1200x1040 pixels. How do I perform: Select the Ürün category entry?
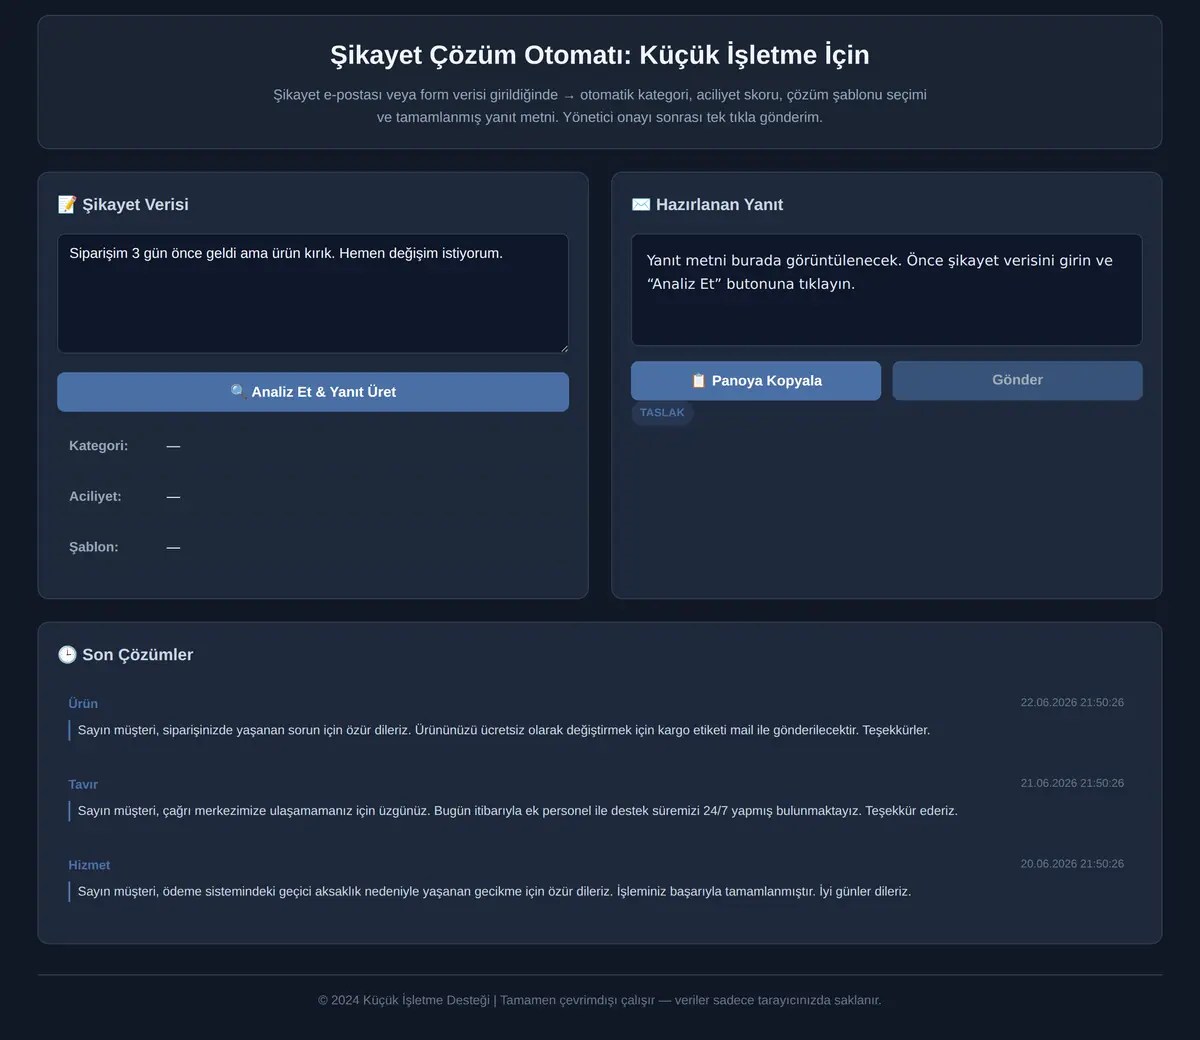click(83, 704)
